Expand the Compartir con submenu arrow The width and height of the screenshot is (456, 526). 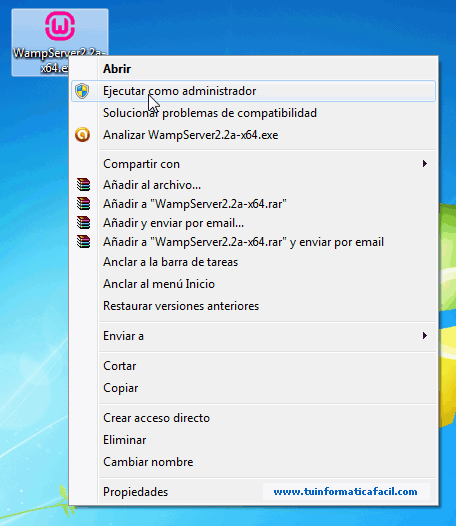pos(425,164)
